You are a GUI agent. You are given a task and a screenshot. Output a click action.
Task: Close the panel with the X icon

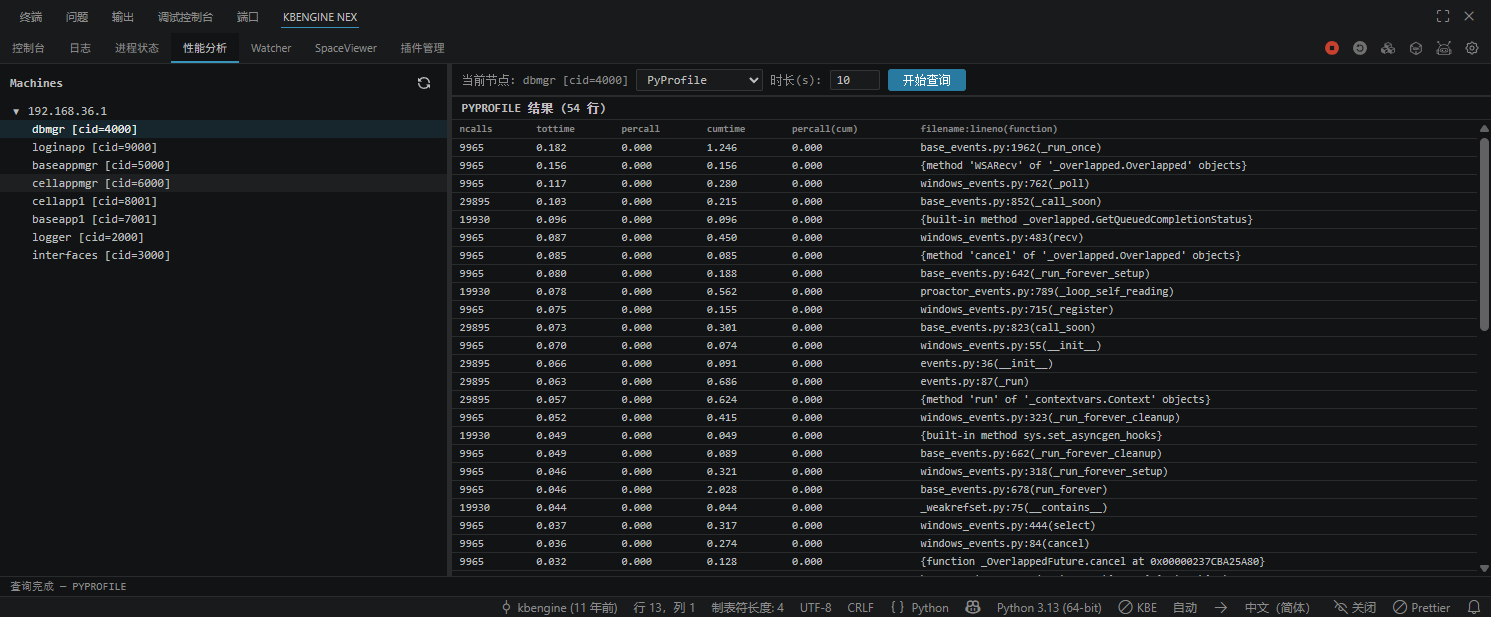tap(1469, 16)
